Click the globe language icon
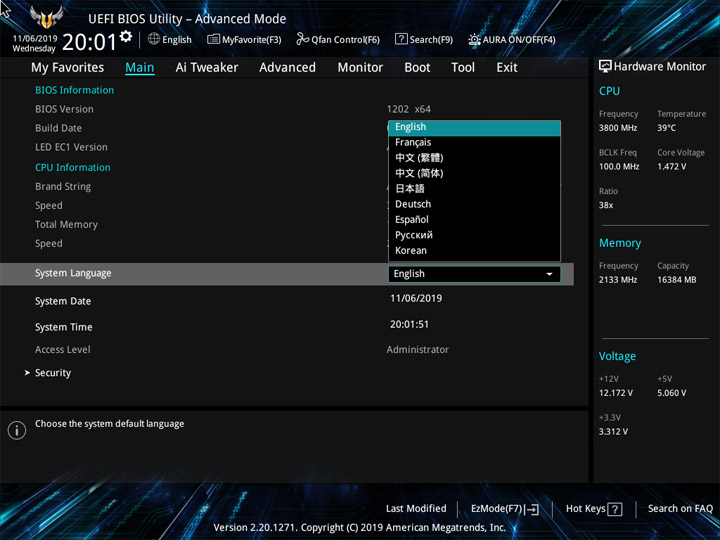The width and height of the screenshot is (720, 540). point(154,39)
